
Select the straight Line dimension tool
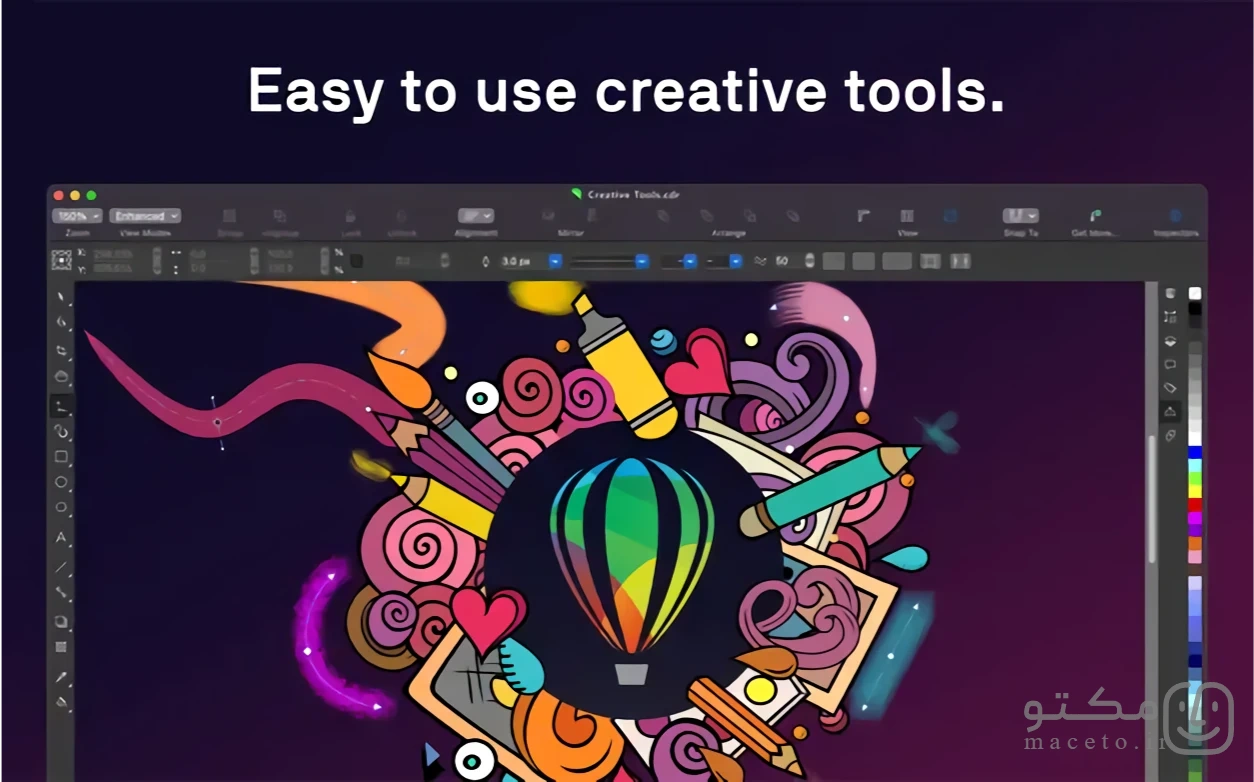[62, 567]
